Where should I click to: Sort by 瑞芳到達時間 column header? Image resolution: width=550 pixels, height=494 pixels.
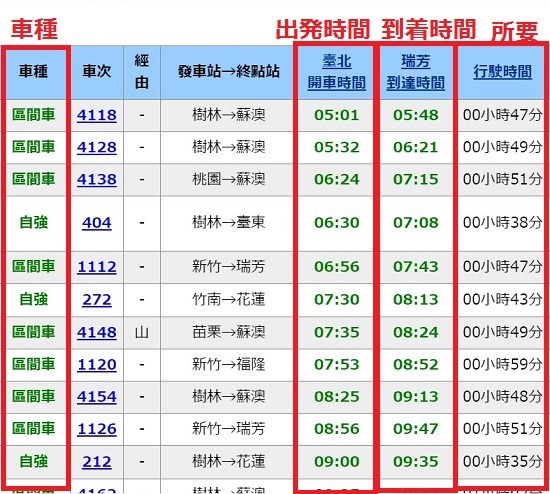[416, 72]
